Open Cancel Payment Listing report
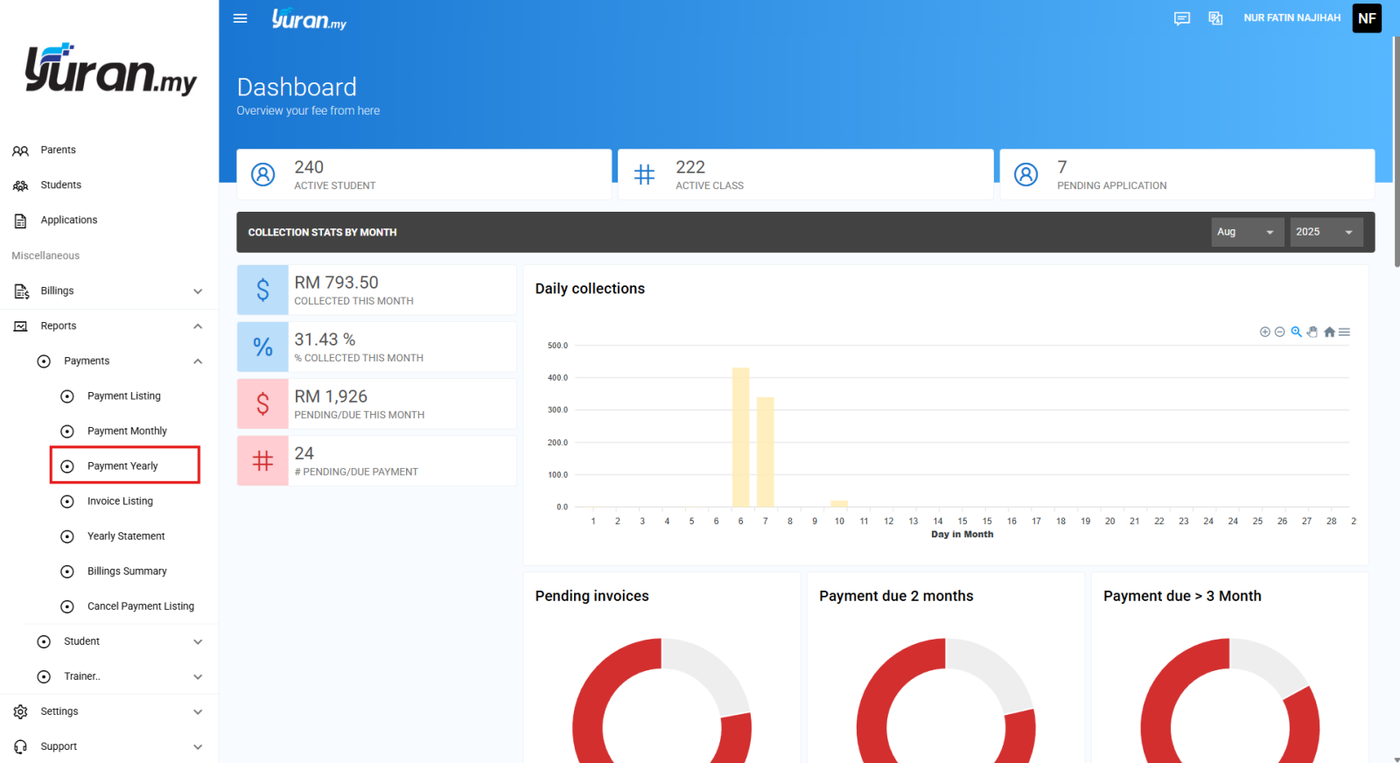Screen dimensions: 1400x763 141,606
